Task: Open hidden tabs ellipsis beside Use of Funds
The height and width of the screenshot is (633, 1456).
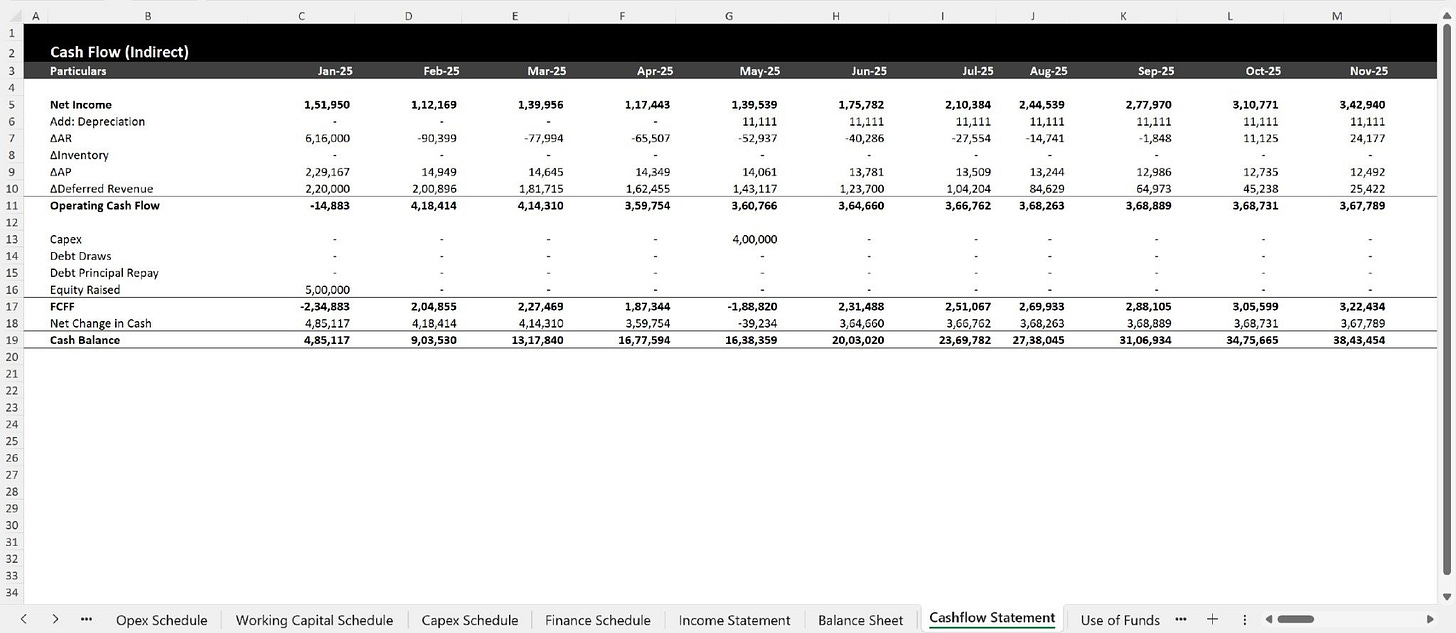Action: tap(1181, 620)
